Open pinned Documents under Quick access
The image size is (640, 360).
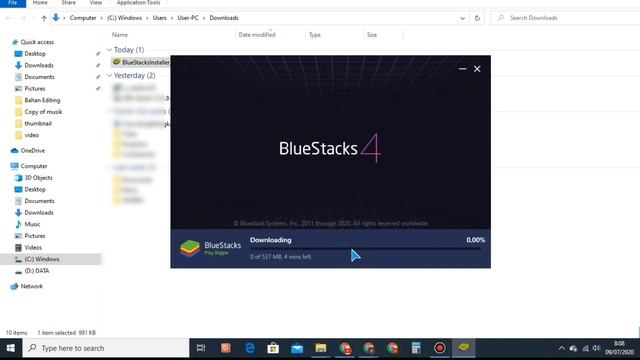(39, 77)
